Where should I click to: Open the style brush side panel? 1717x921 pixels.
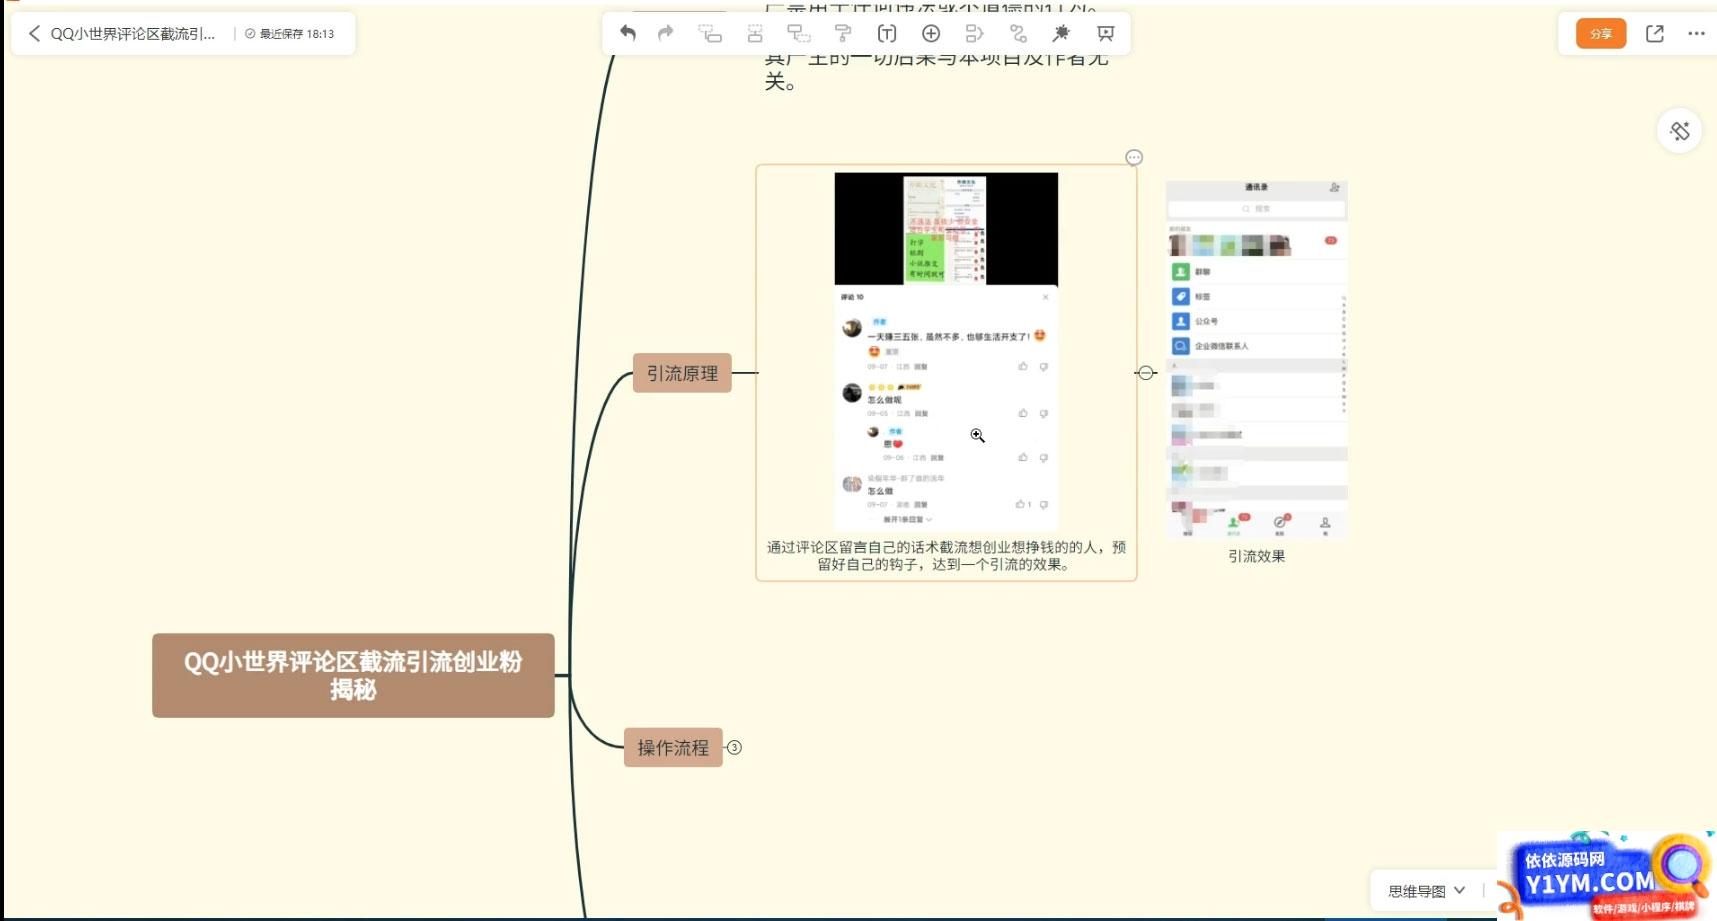click(1680, 131)
